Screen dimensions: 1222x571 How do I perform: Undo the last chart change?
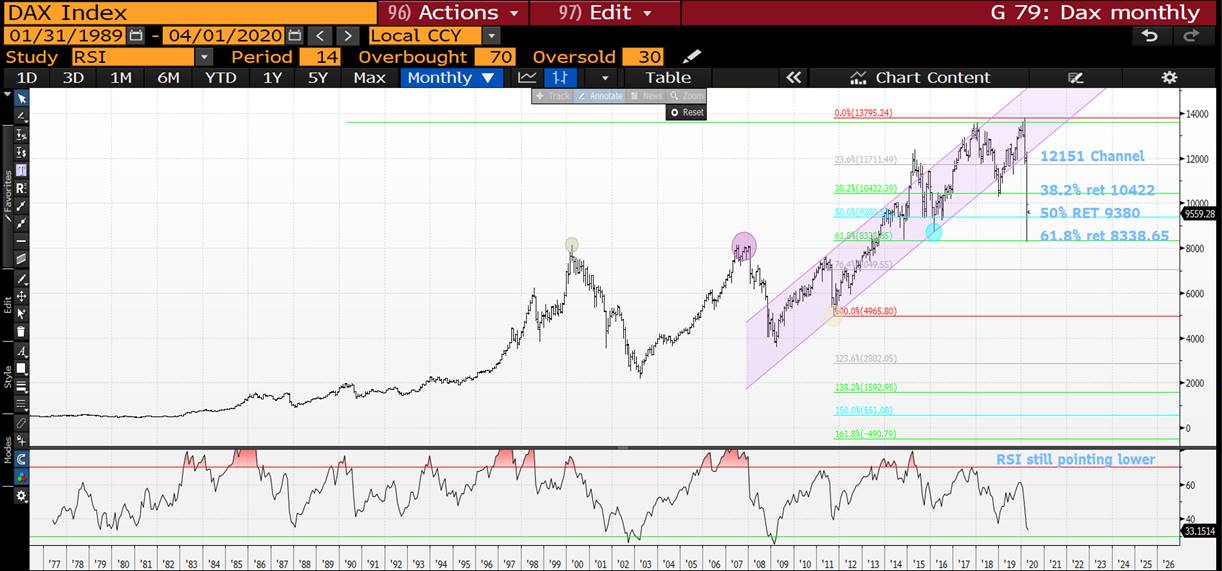pyautogui.click(x=1150, y=35)
